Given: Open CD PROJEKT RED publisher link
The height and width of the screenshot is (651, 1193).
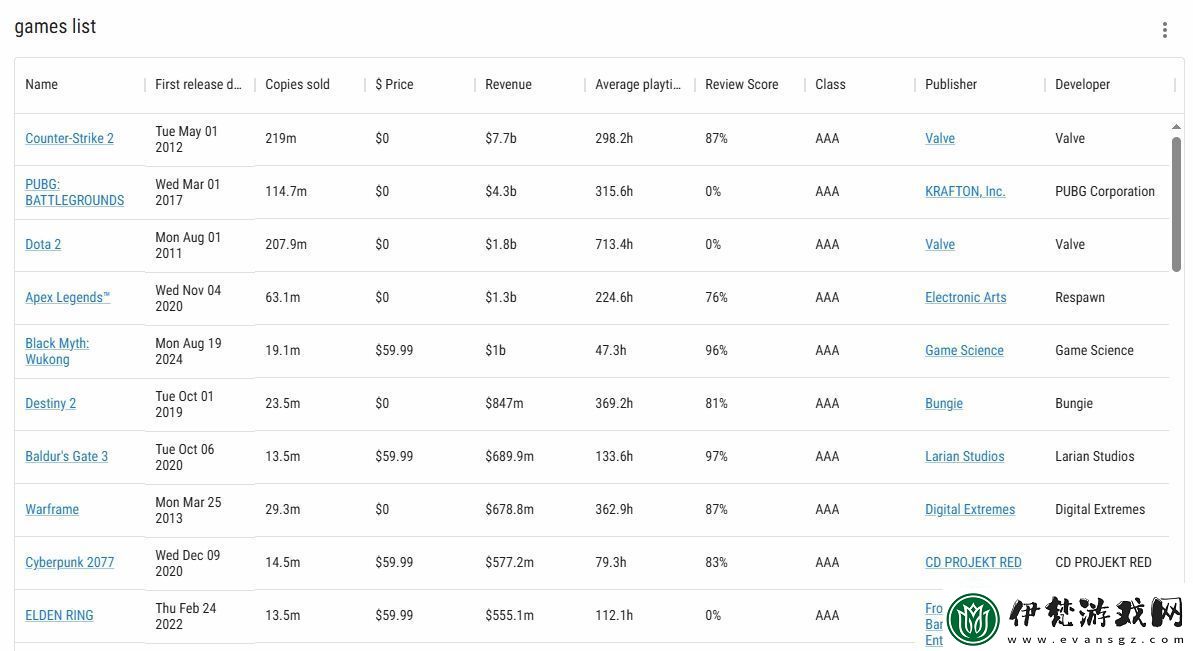Looking at the screenshot, I should (x=973, y=562).
